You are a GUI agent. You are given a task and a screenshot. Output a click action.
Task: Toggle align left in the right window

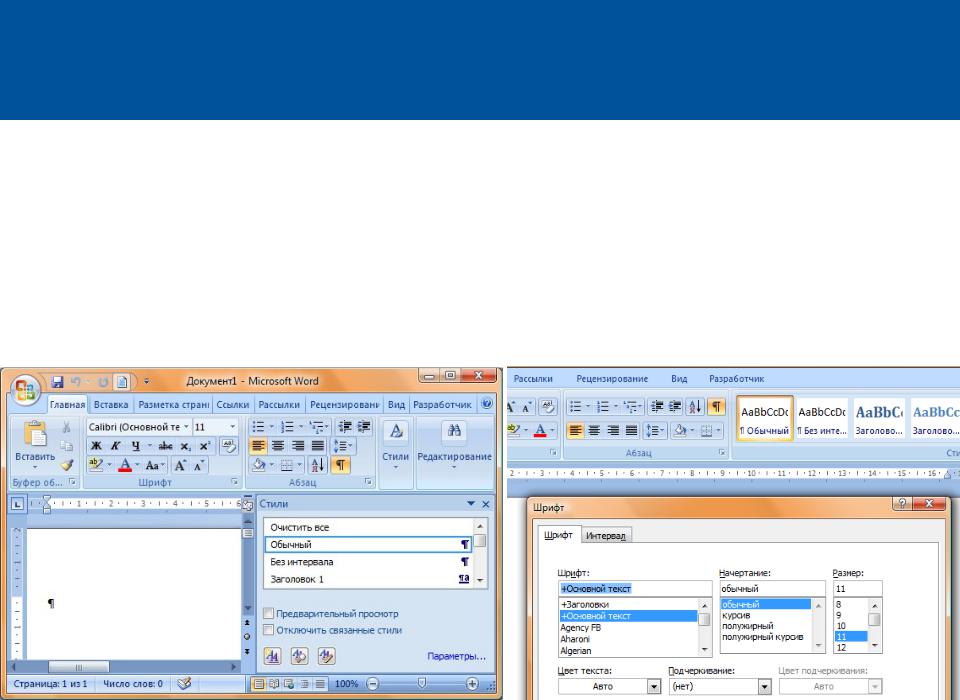[575, 431]
